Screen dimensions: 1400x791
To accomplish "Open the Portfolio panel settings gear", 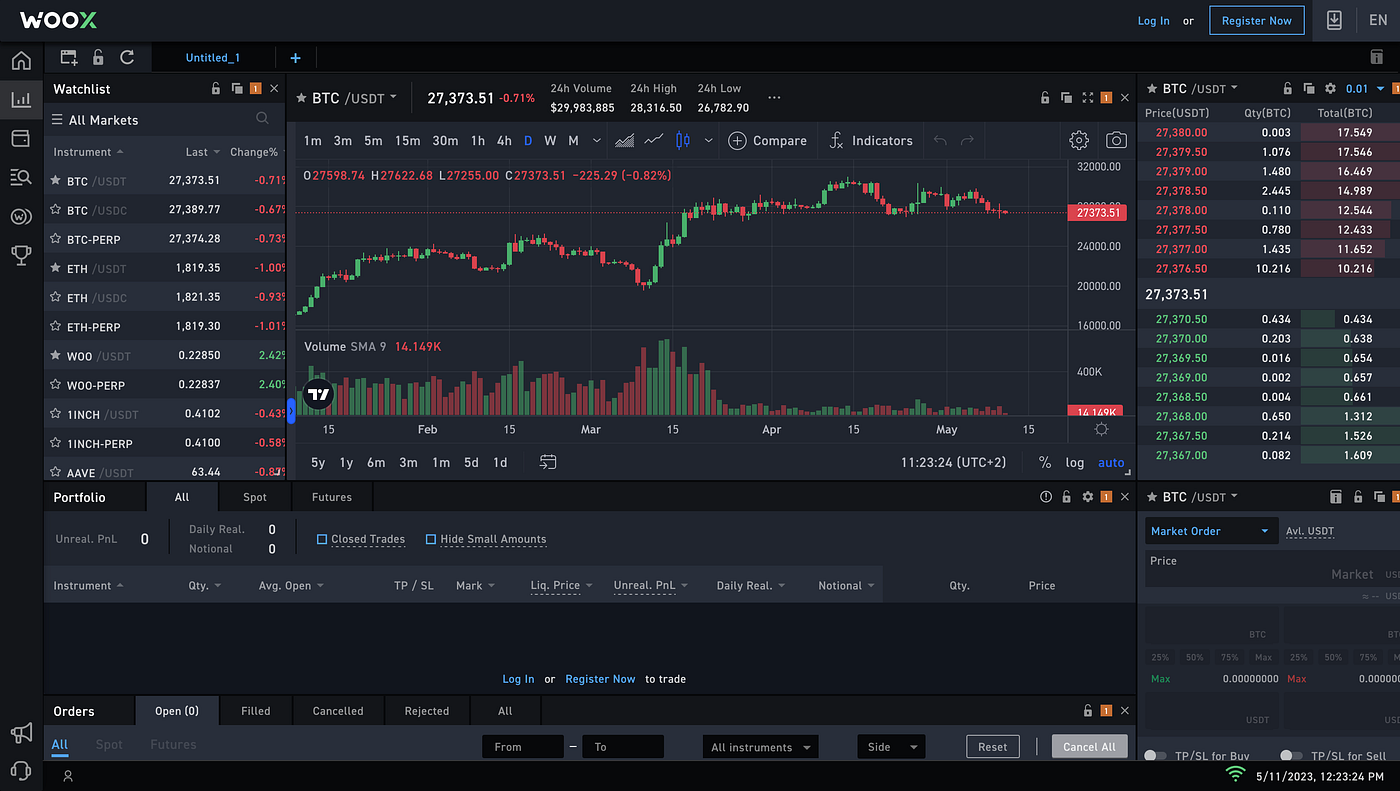I will click(x=1088, y=497).
